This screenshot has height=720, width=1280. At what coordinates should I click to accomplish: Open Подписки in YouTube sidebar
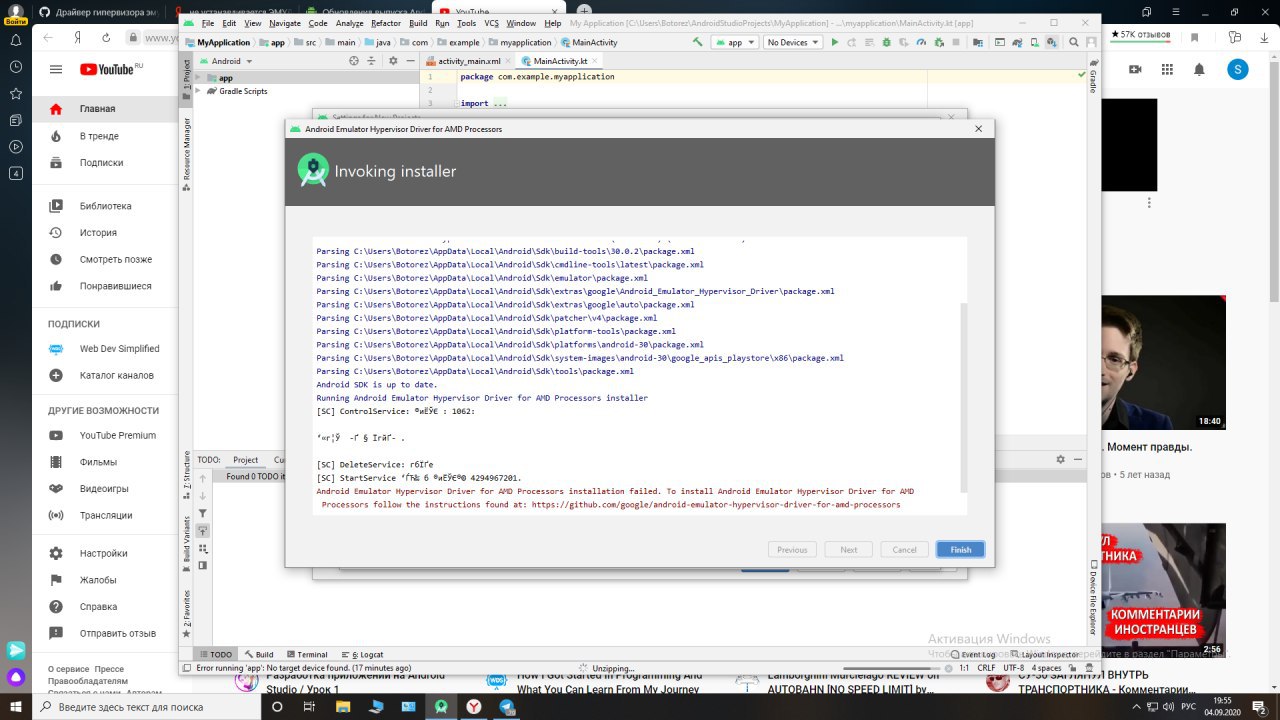(106, 162)
